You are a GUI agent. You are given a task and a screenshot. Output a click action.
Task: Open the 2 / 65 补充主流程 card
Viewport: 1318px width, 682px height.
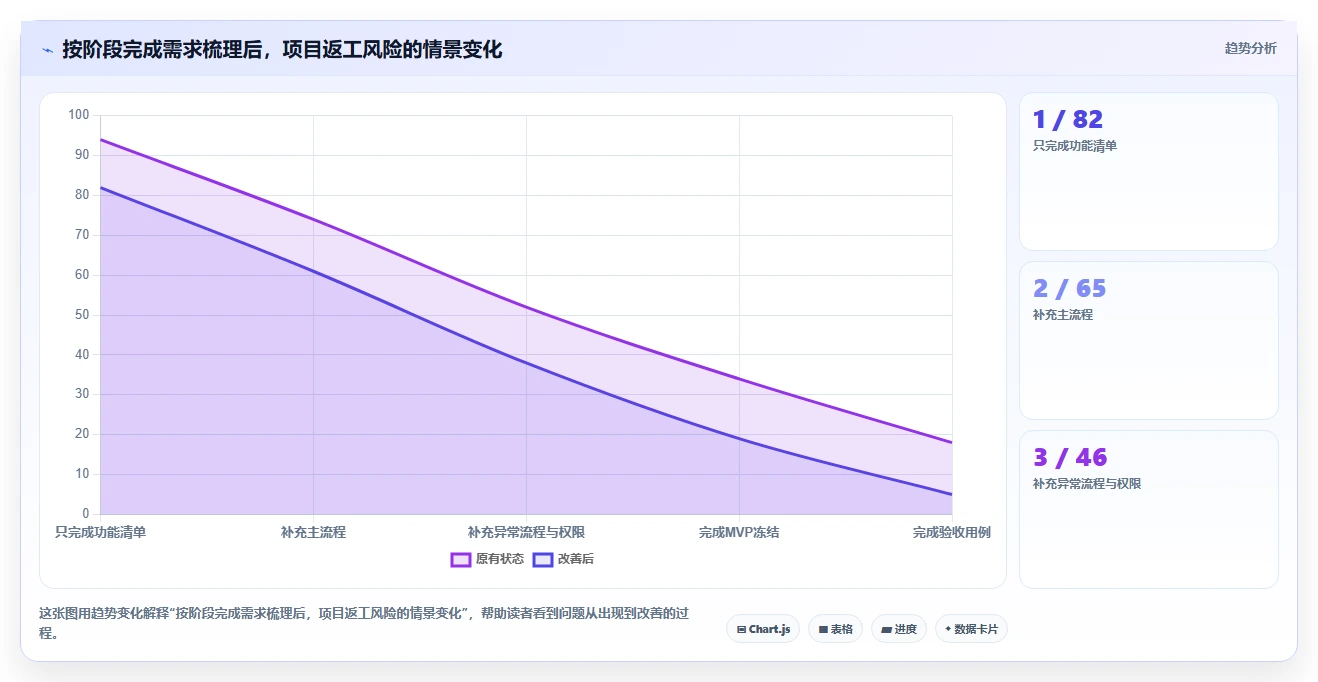click(x=1148, y=340)
